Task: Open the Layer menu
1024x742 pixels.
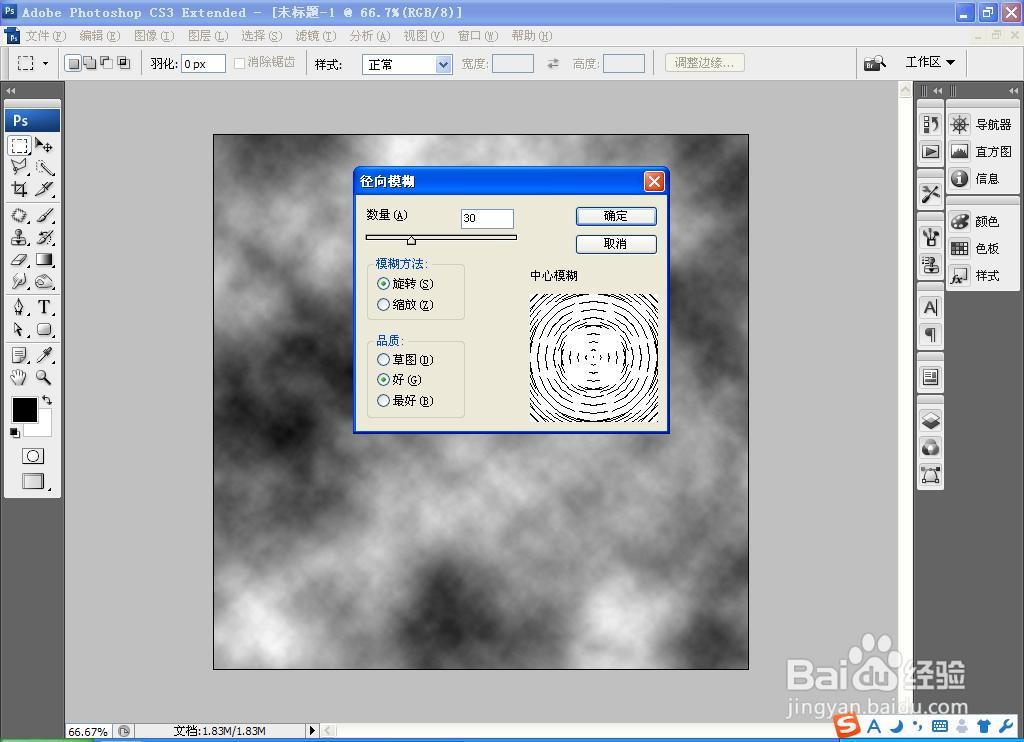Action: (208, 35)
